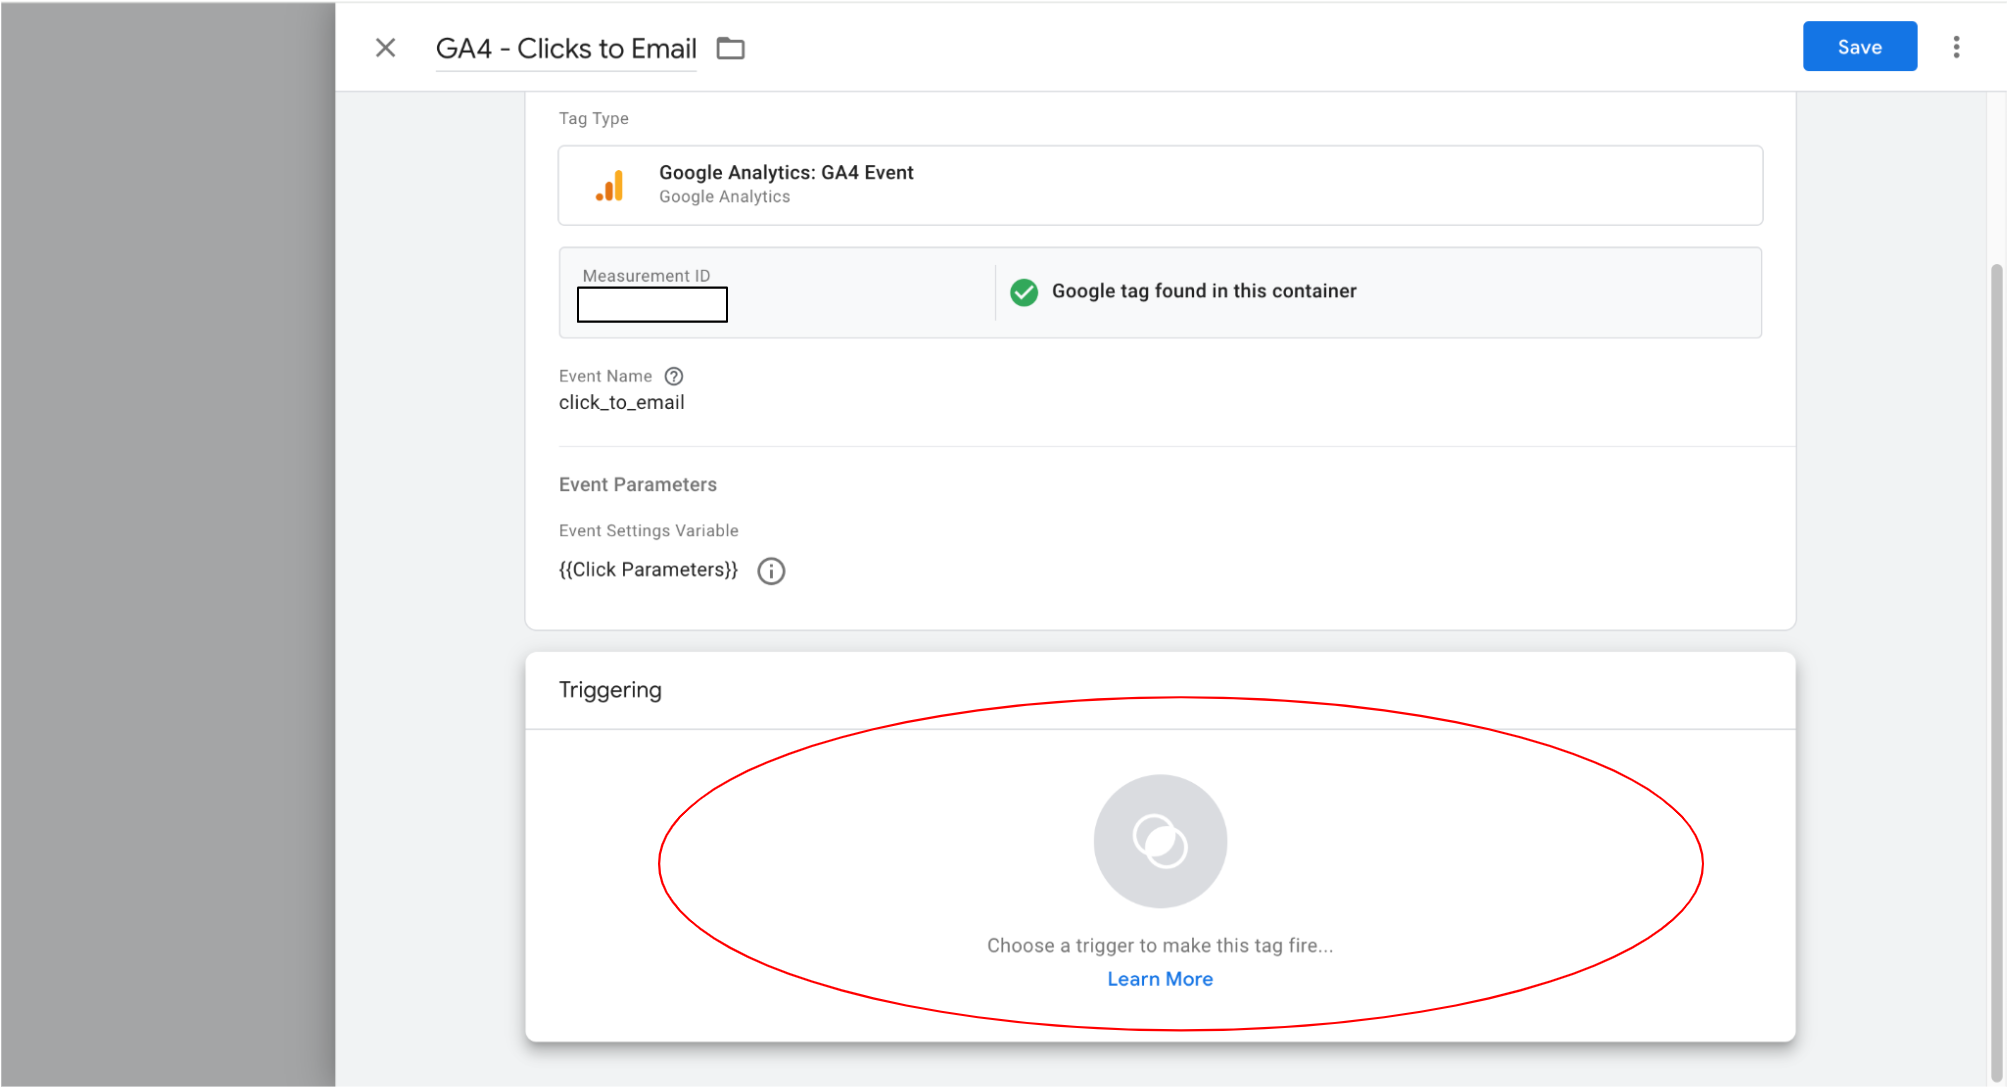The image size is (2008, 1090).
Task: Close the tag editor with X
Action: tap(385, 48)
